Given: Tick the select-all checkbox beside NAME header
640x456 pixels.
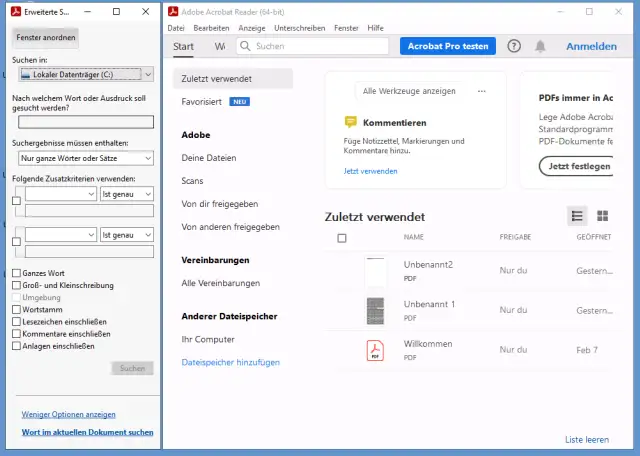Looking at the screenshot, I should click(342, 238).
